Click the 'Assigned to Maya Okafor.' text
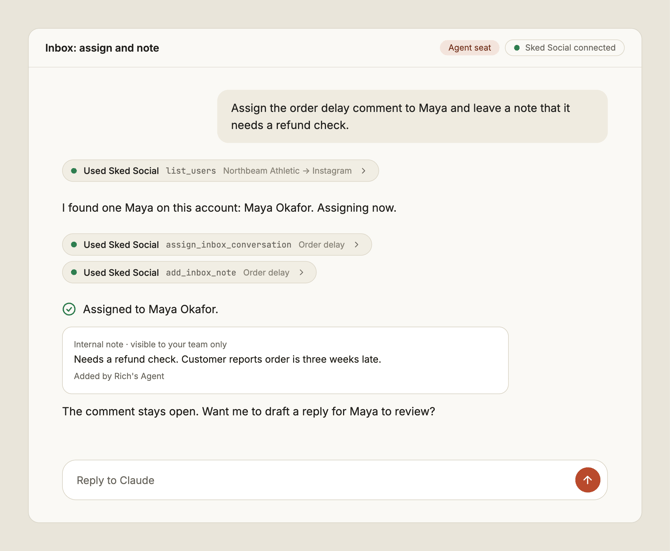Screen dimensions: 670x551 (x=150, y=309)
